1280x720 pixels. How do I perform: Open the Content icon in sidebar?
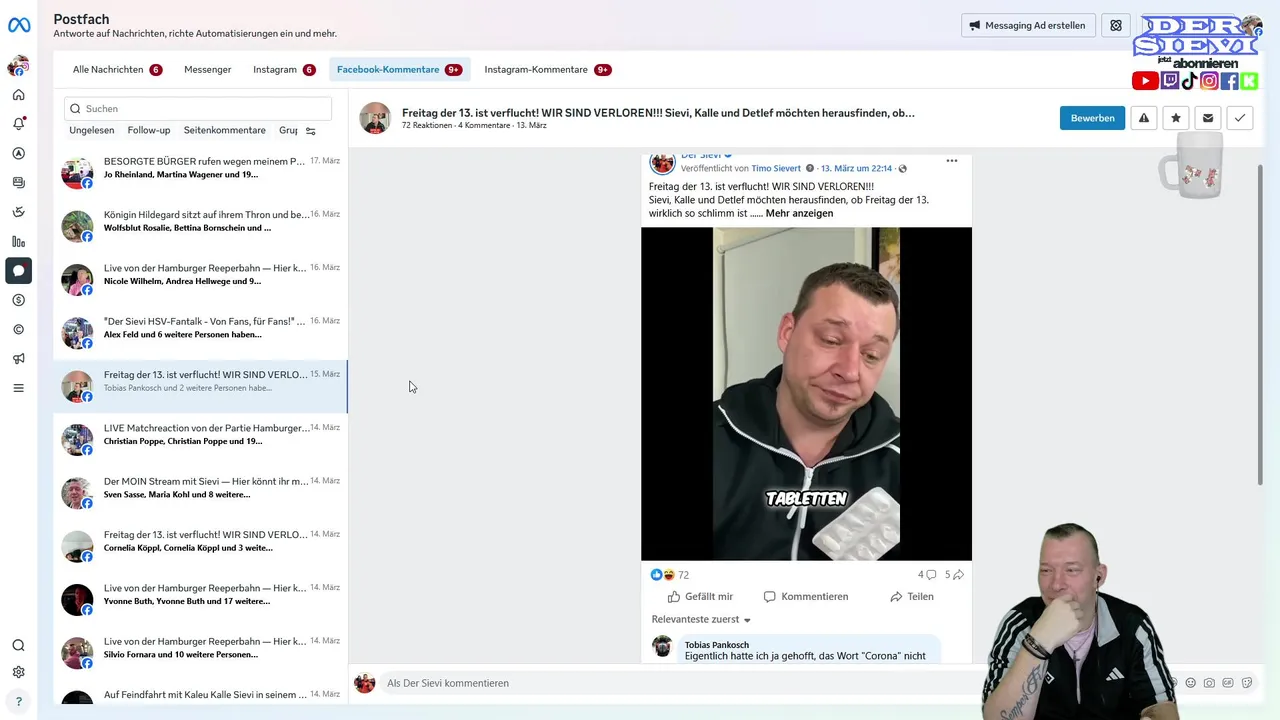(x=18, y=182)
